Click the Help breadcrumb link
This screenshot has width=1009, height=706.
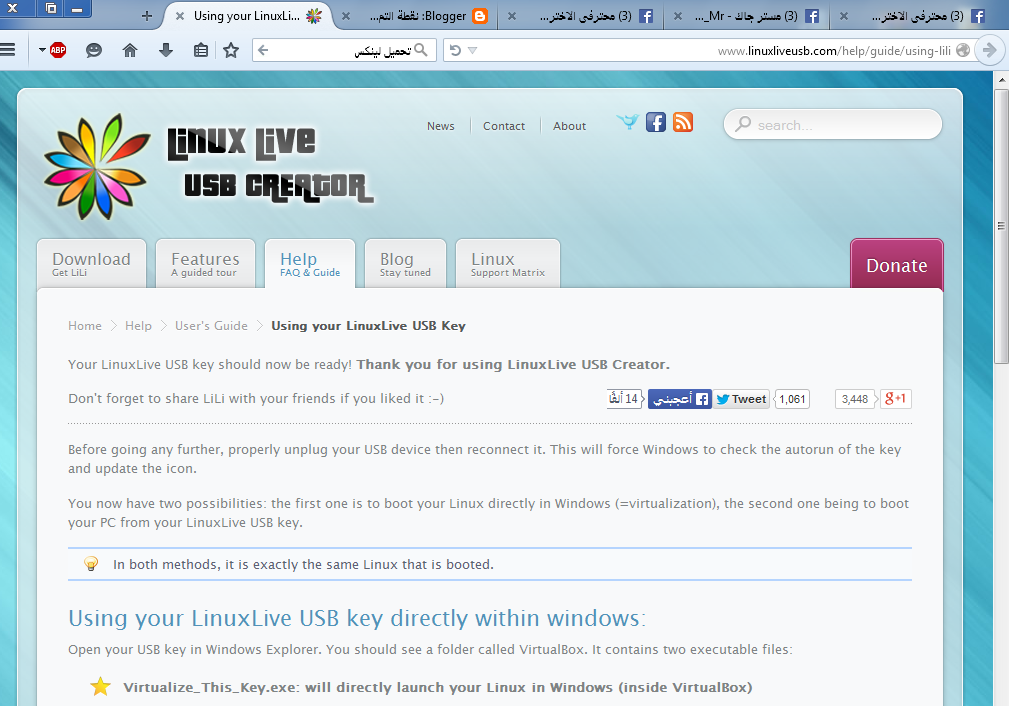[x=138, y=326]
